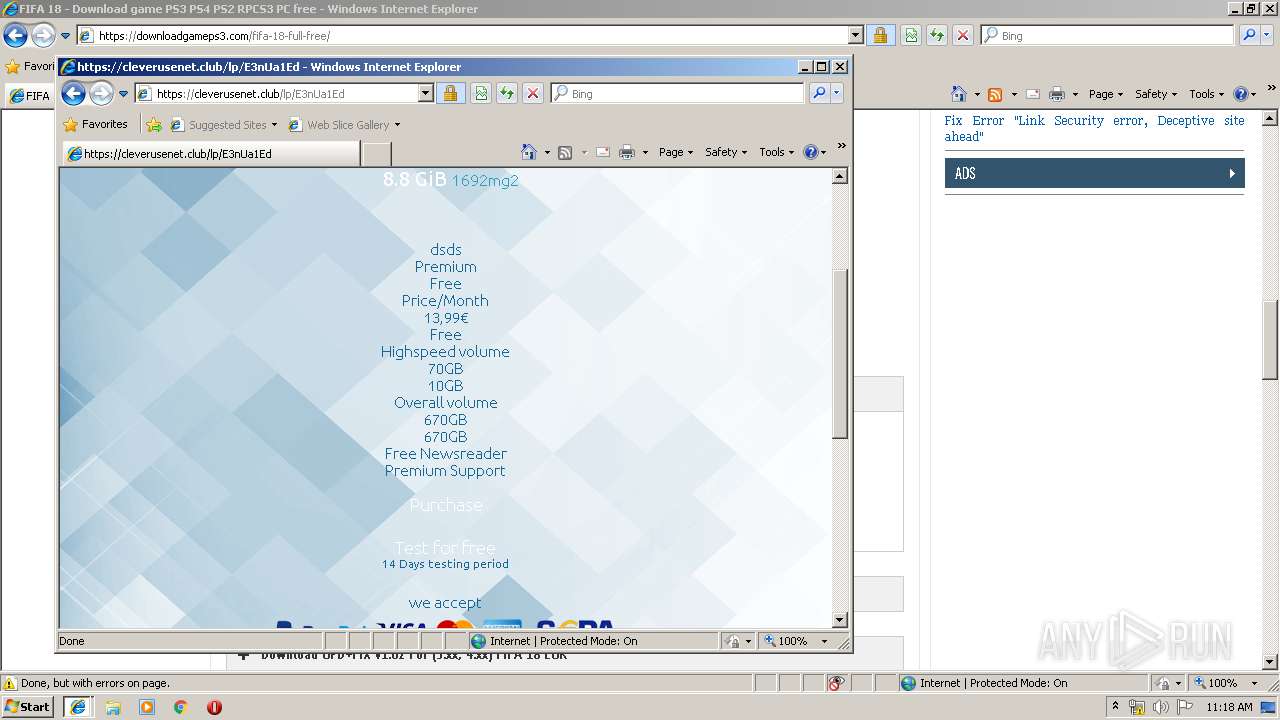
Task: Click Compatibility View icon in popup address bar
Action: click(481, 93)
